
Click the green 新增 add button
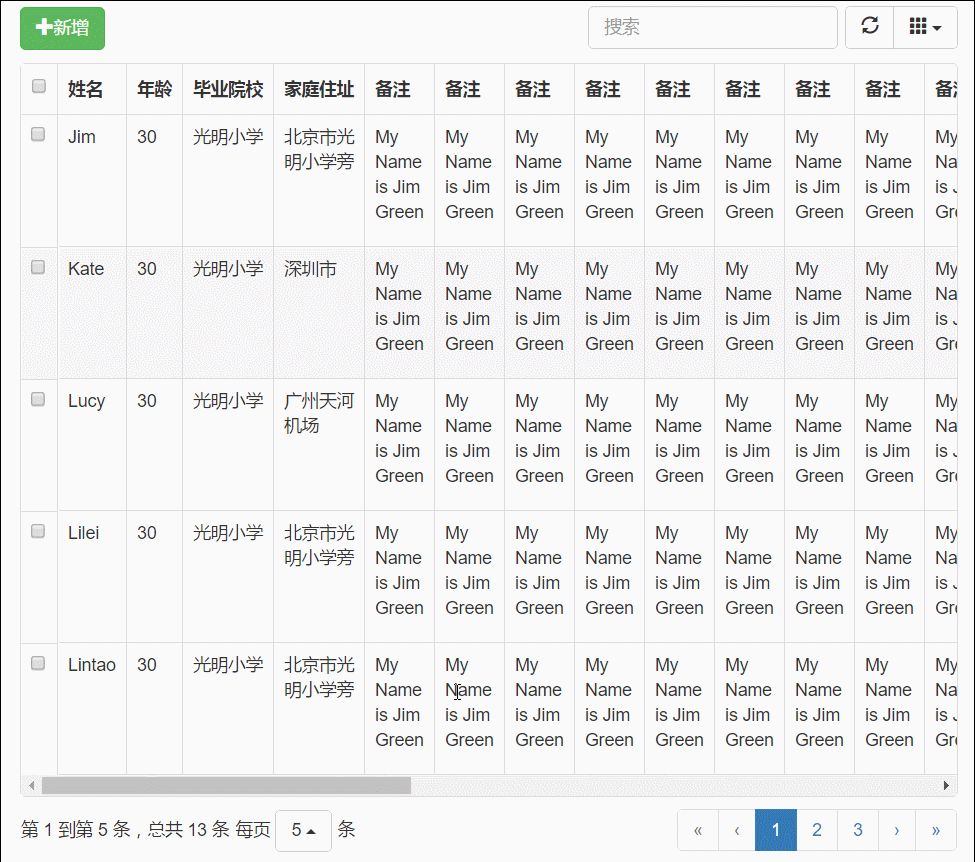pyautogui.click(x=62, y=28)
